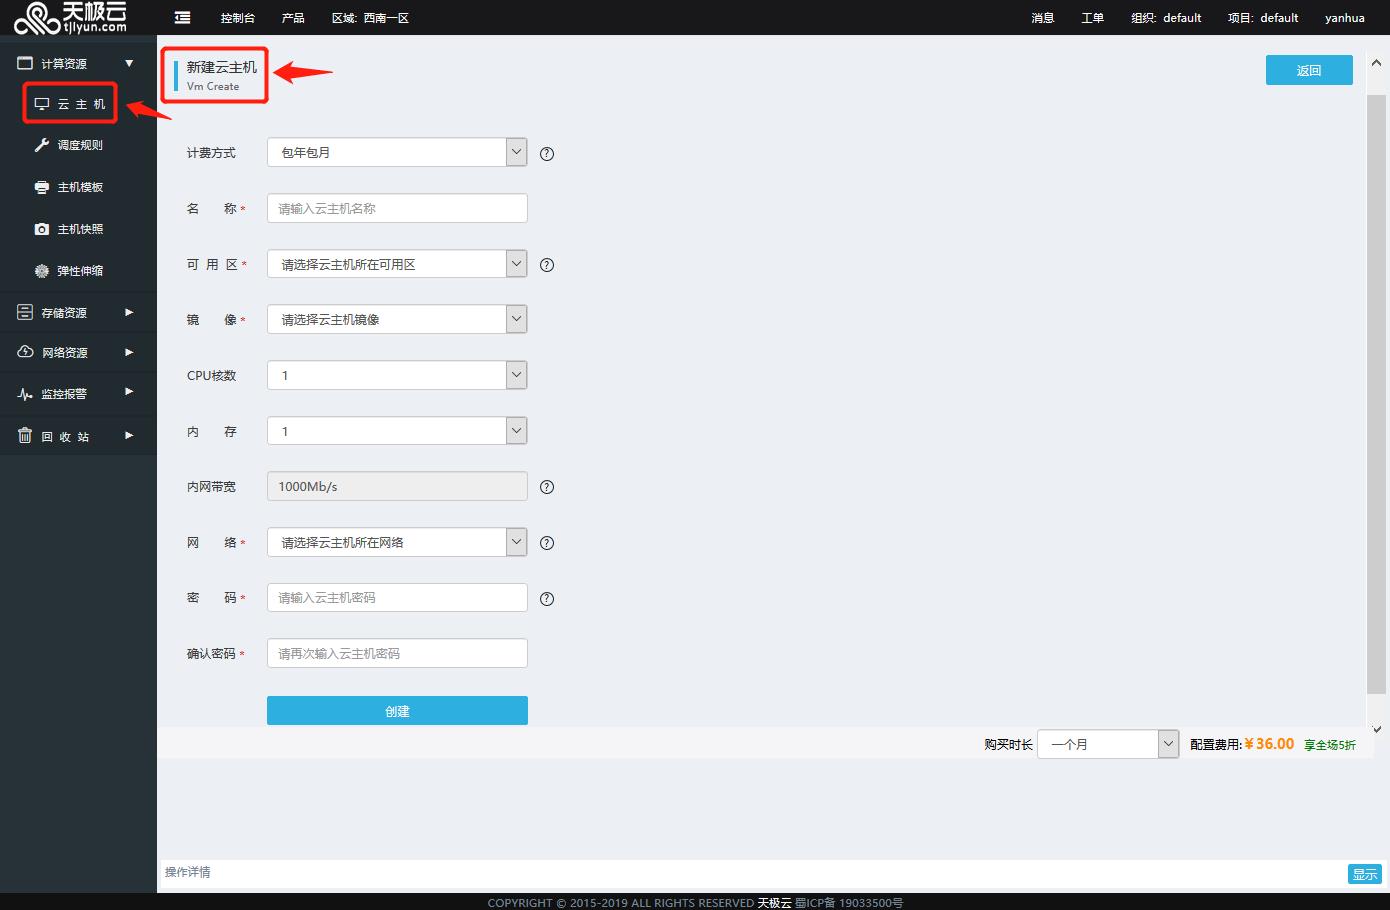Click the help icon beside 网络 dropdown
1390x910 pixels.
547,543
